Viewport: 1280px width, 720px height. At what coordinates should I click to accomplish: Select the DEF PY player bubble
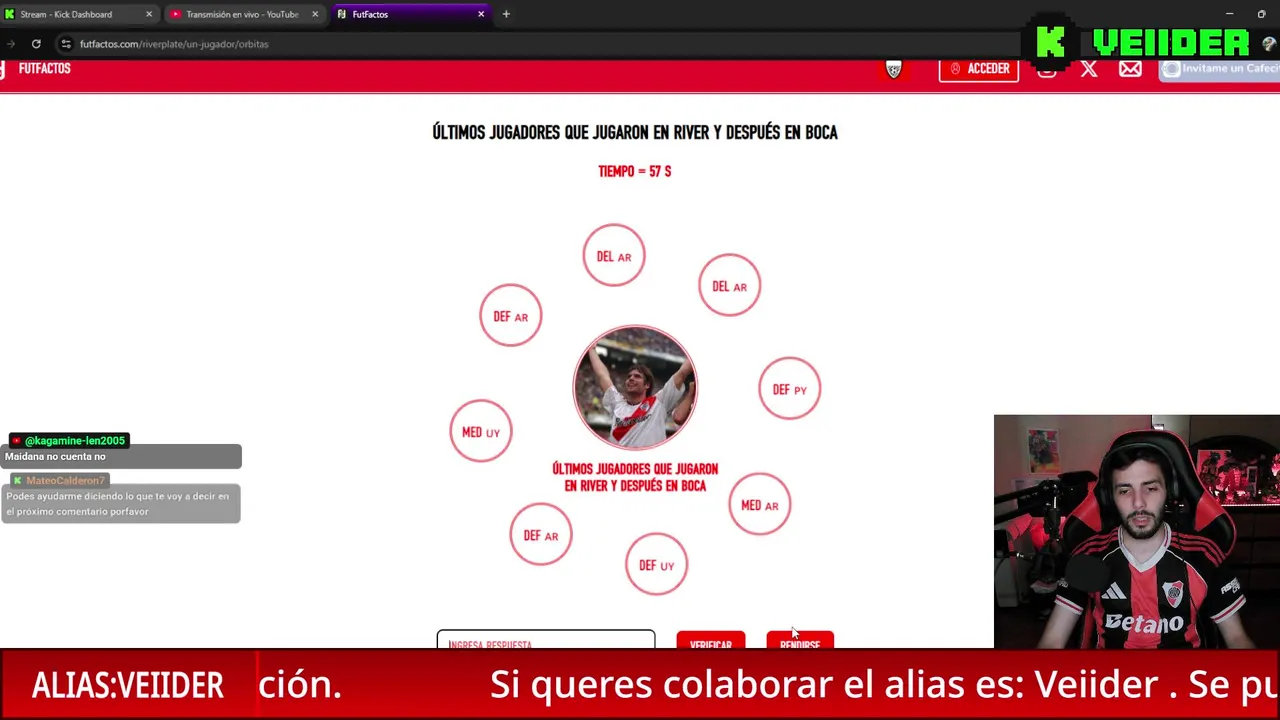click(x=789, y=389)
